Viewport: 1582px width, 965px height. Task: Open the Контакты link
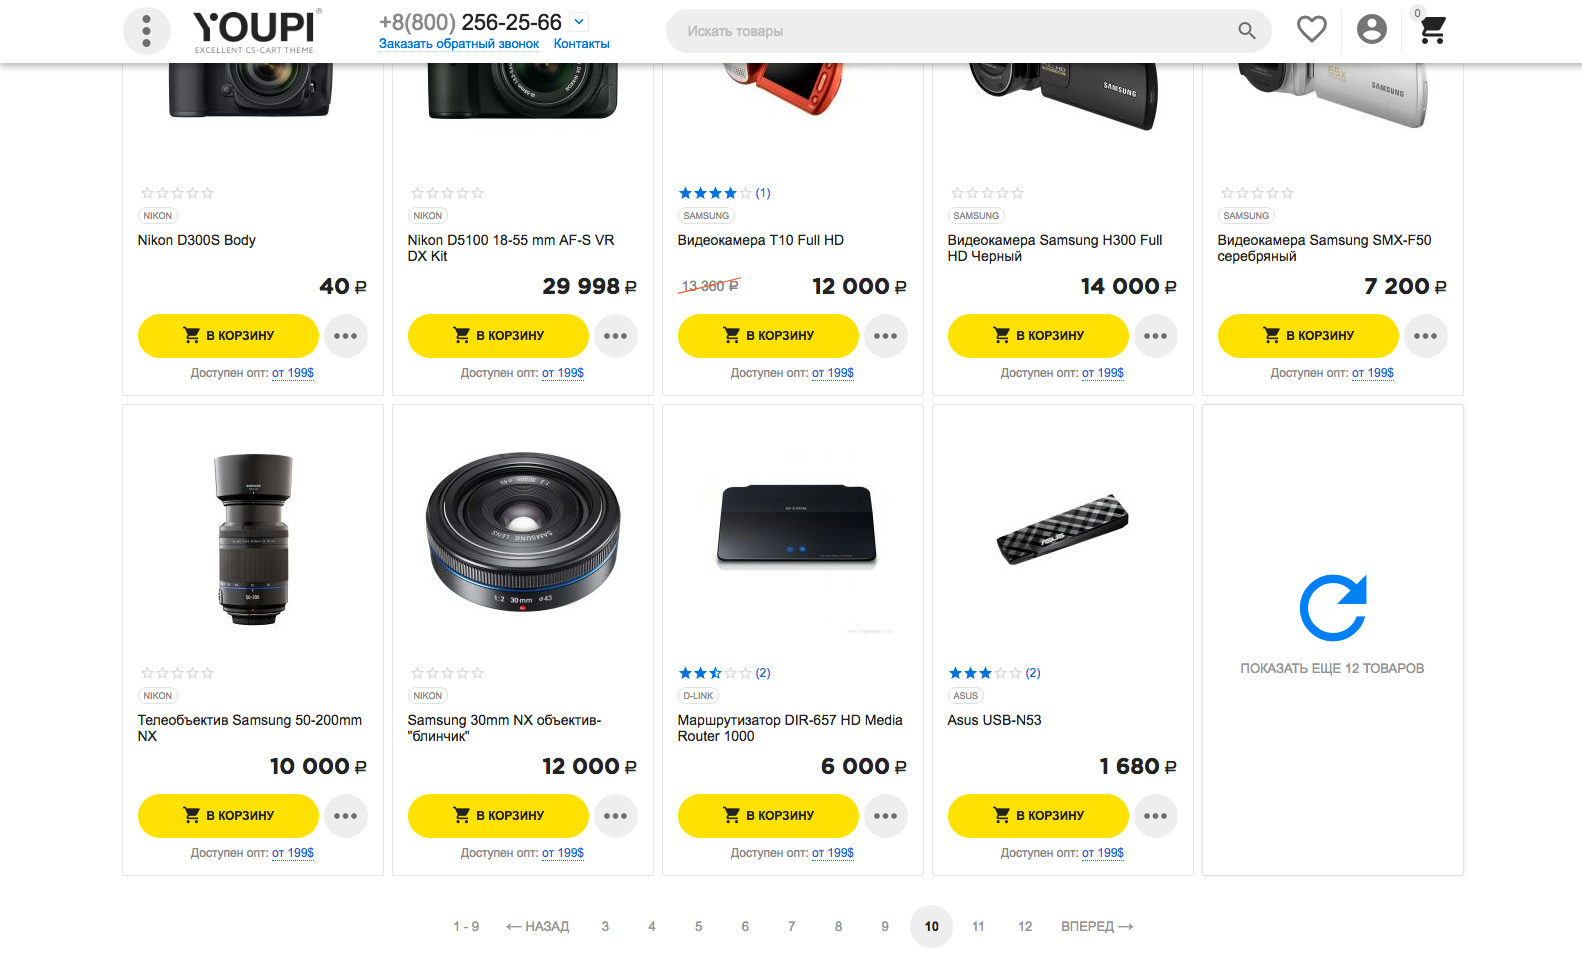point(581,44)
